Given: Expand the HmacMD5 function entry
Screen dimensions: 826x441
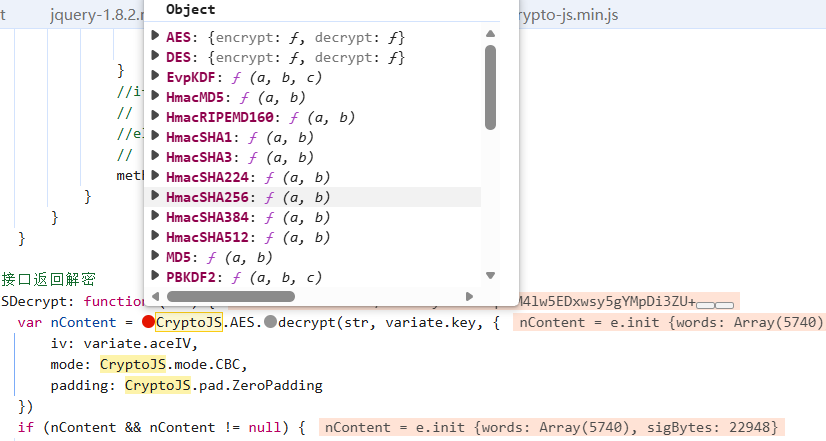Looking at the screenshot, I should 155,95.
